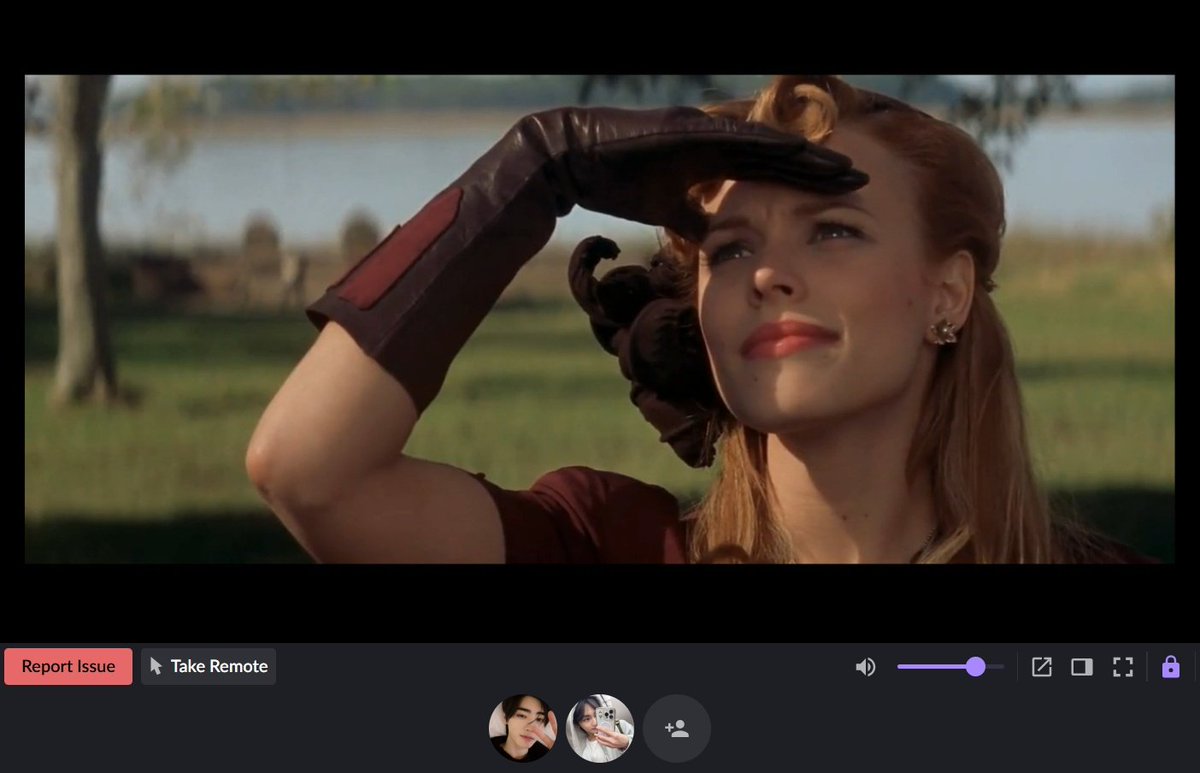Invite someone with the add person icon

pyautogui.click(x=677, y=728)
